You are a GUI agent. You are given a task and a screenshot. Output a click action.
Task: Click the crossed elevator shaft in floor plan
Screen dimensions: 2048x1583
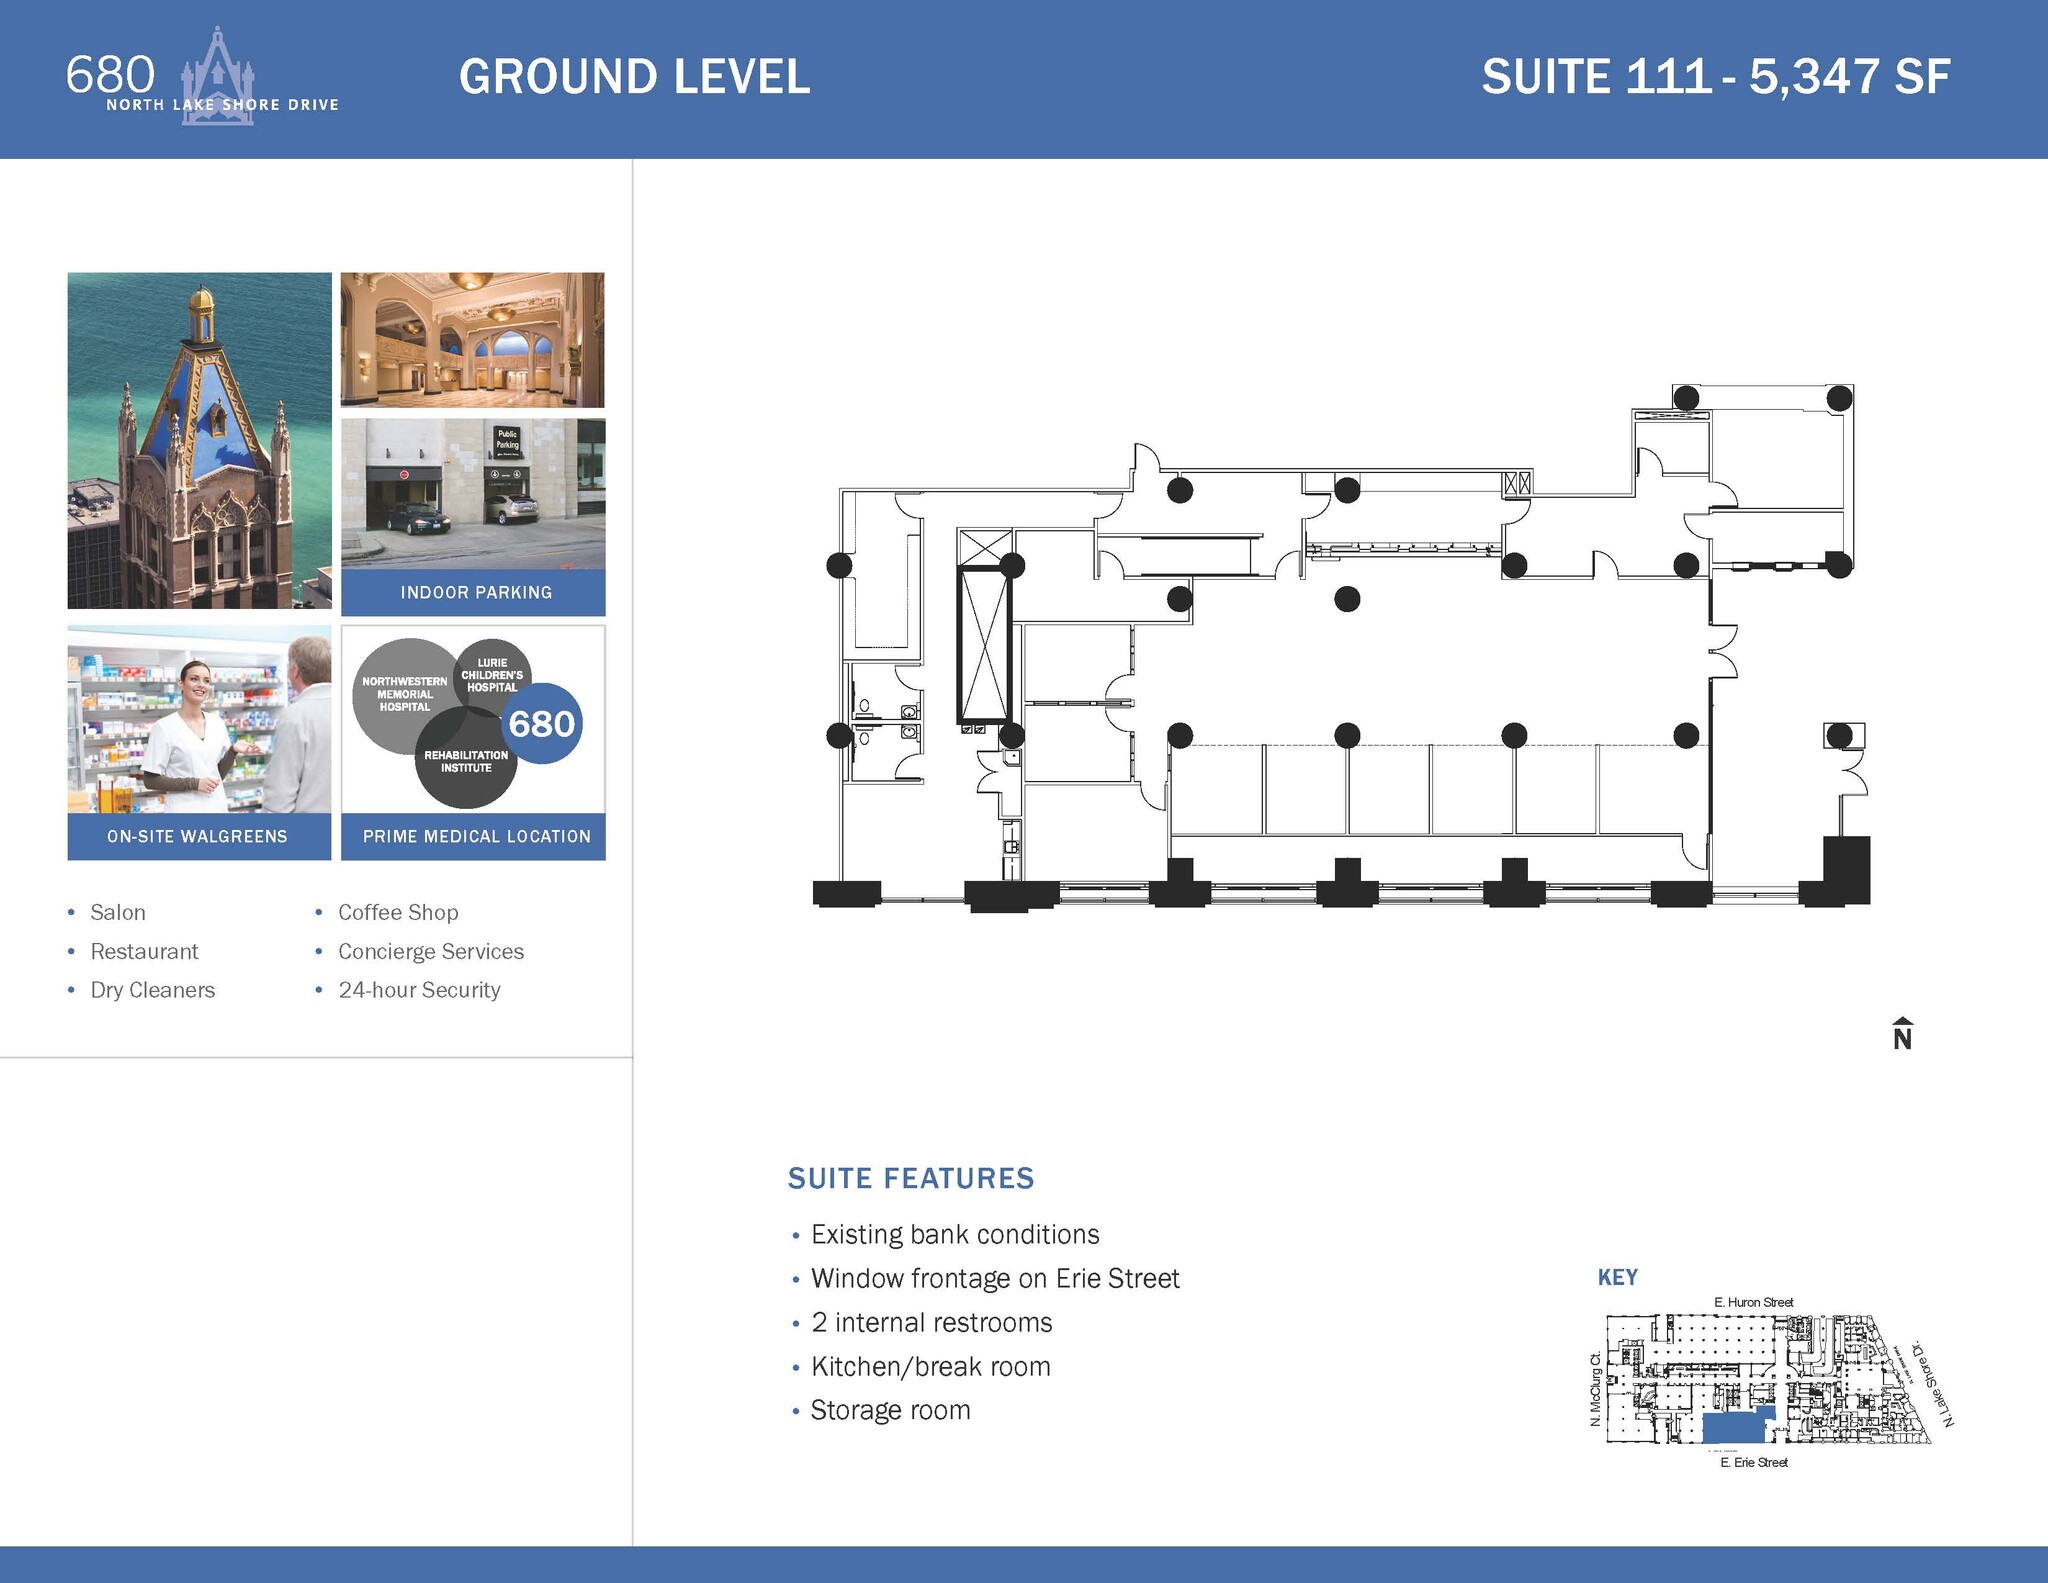tap(984, 644)
